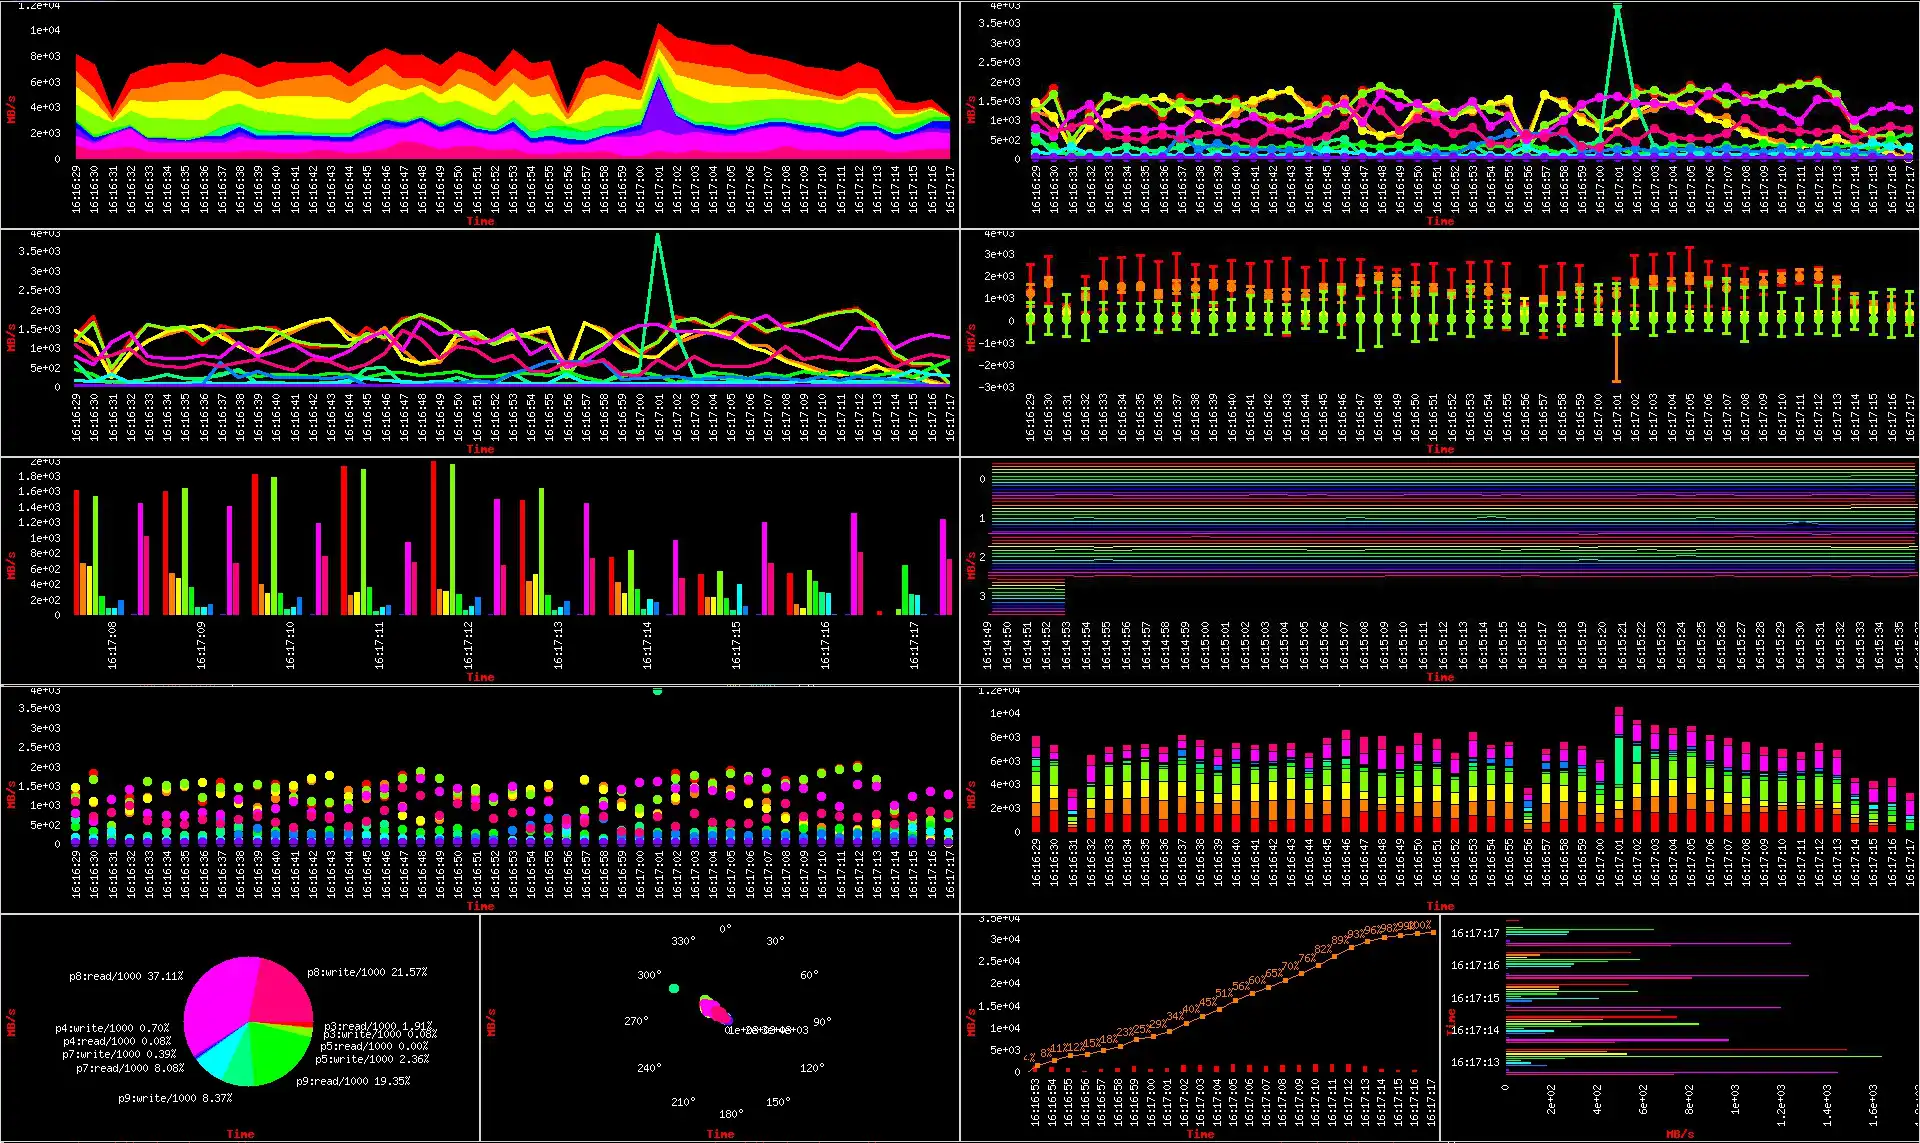1920x1143 pixels.
Task: Click the 180° label on polar plot
Action: (x=731, y=1114)
